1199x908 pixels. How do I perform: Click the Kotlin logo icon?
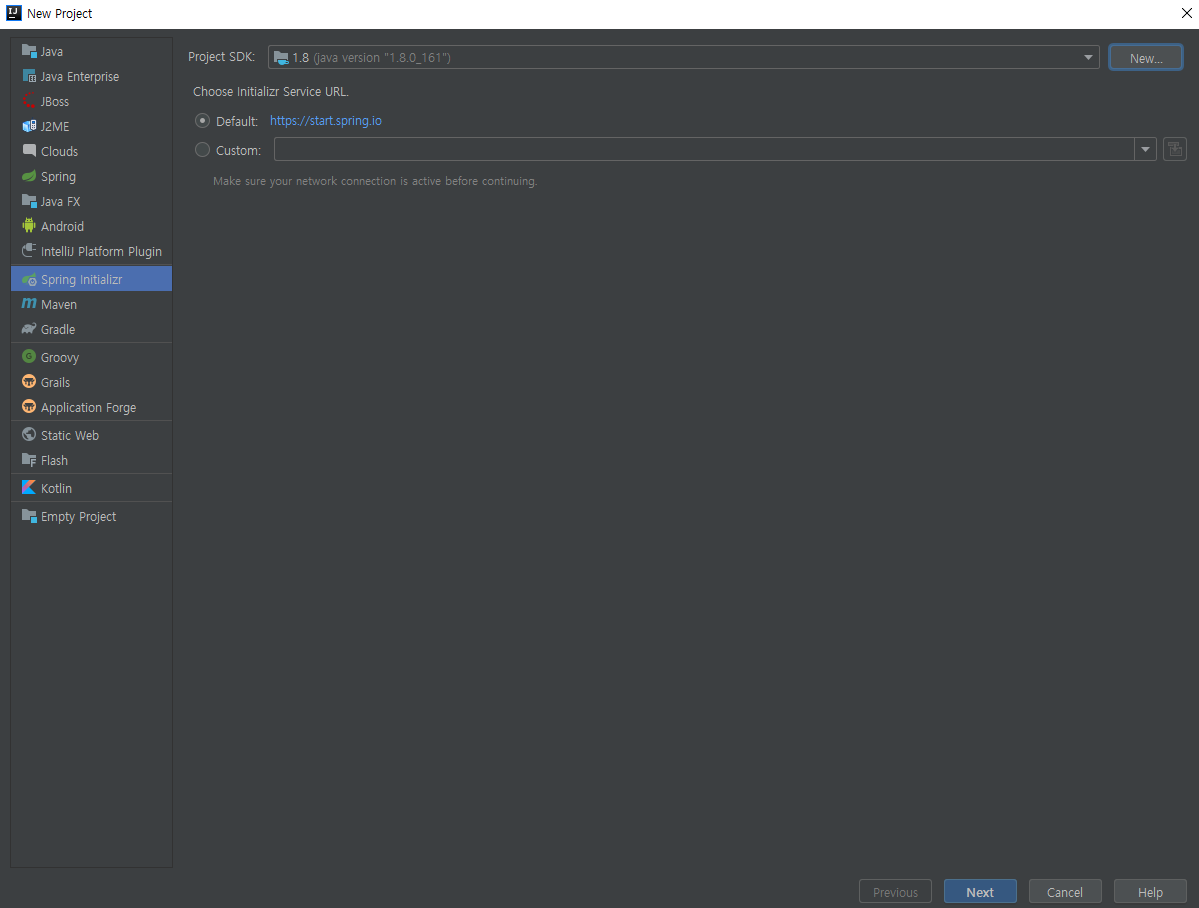pyautogui.click(x=29, y=487)
